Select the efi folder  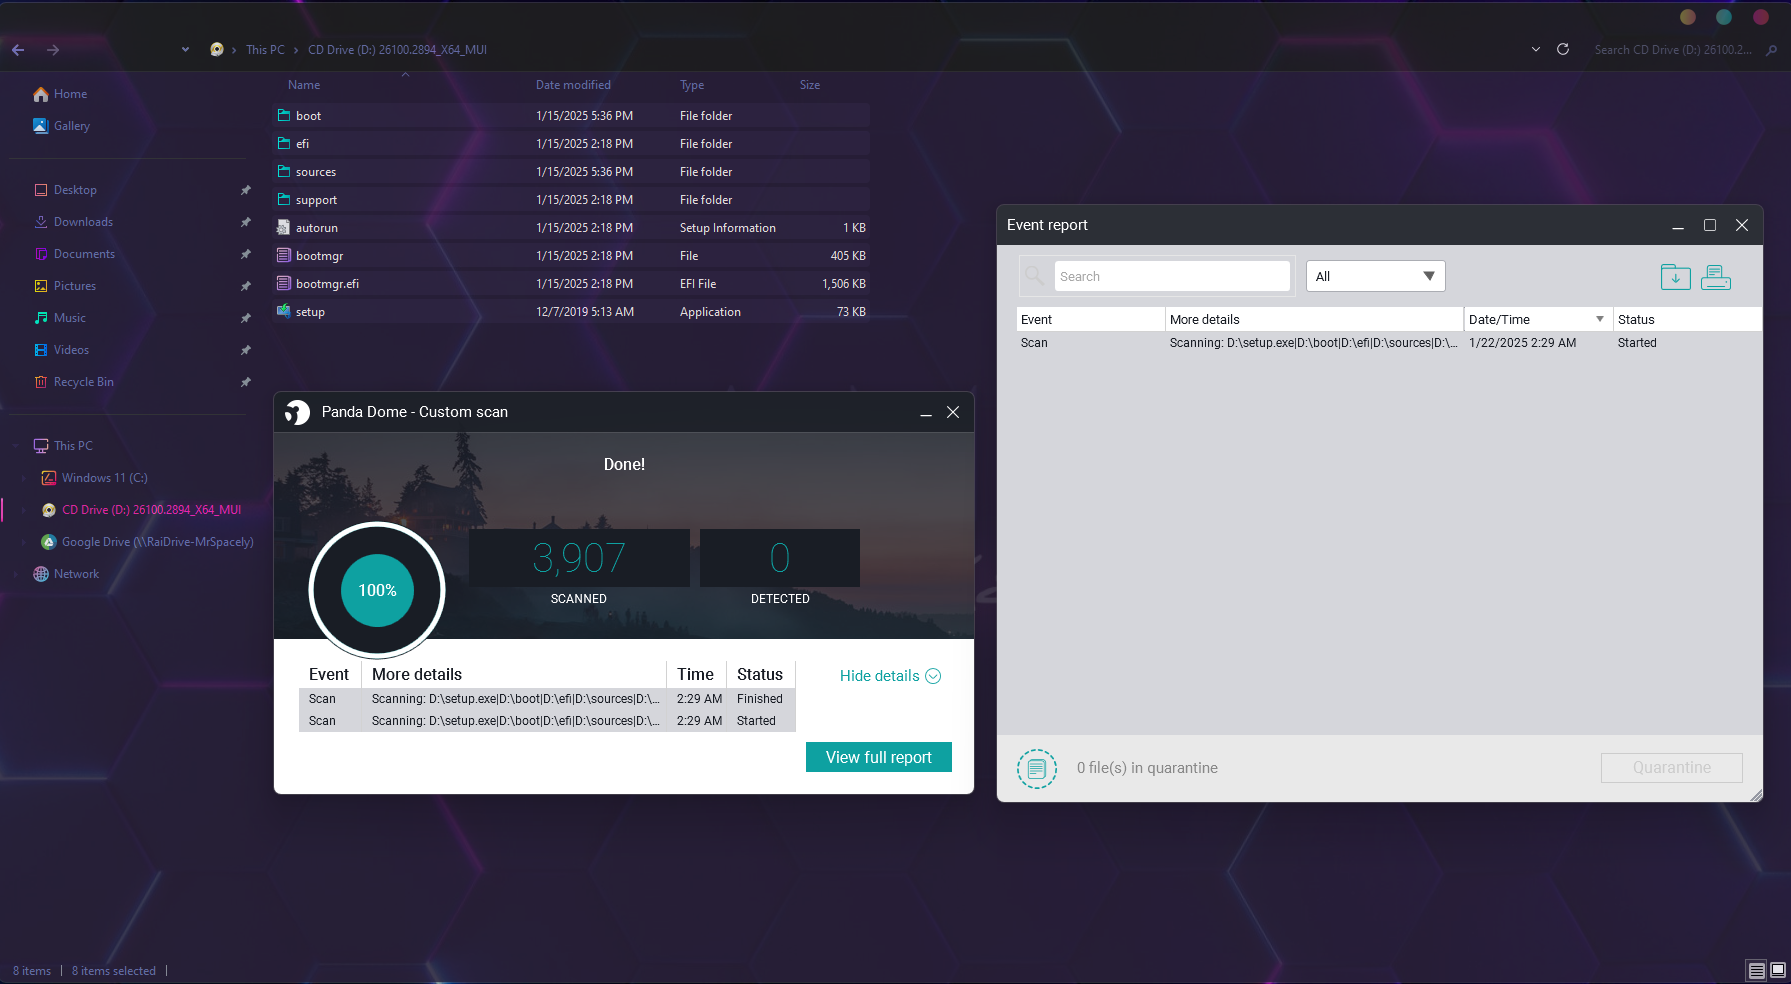571,144
